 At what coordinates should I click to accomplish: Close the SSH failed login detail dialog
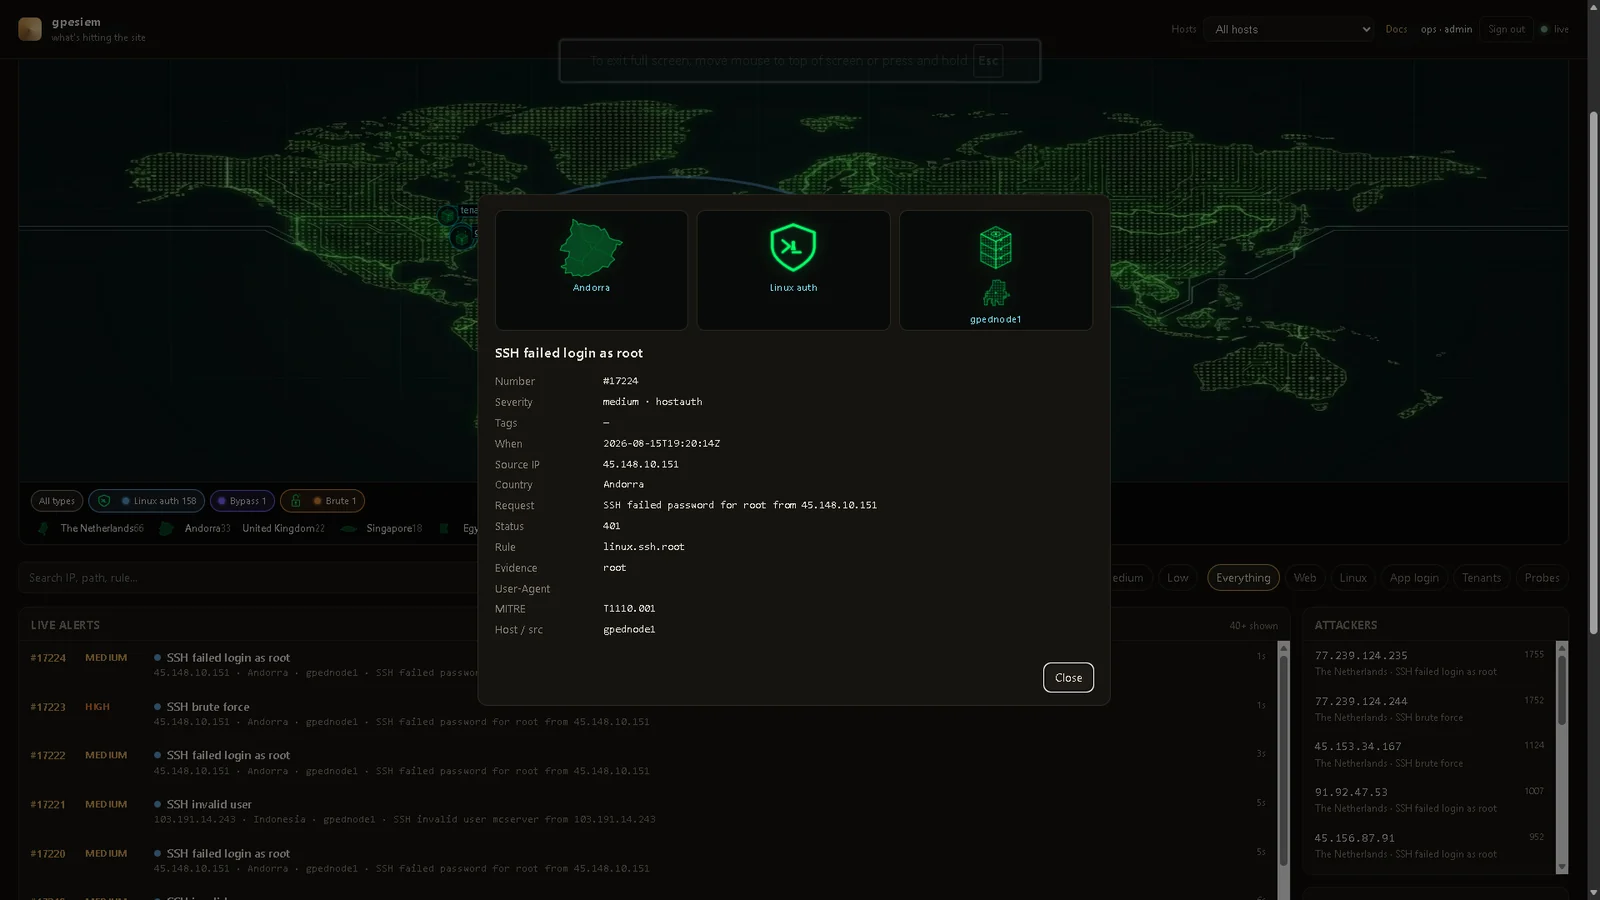1068,678
